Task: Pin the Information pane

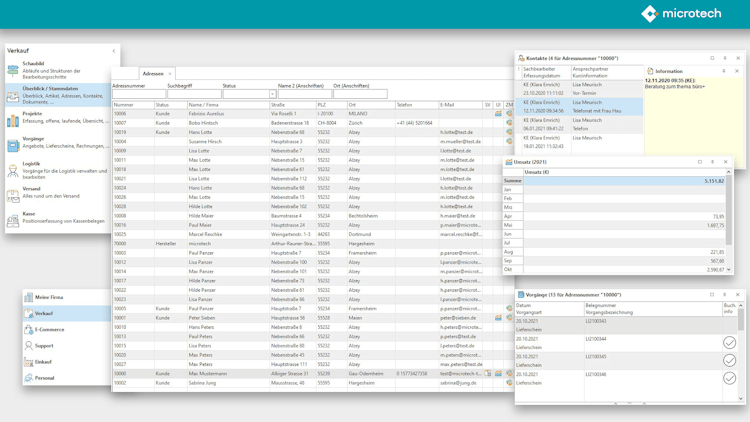Action: click(724, 71)
